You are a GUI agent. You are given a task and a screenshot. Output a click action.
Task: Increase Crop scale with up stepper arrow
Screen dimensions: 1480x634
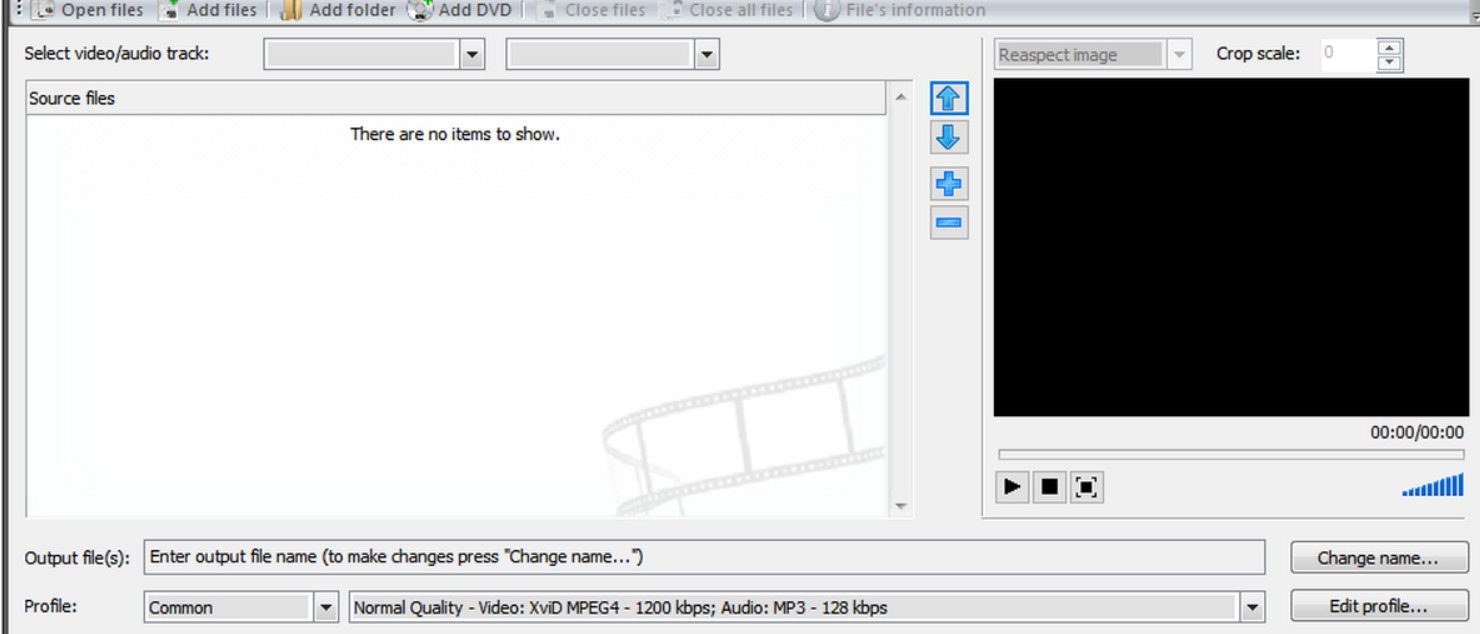pos(1389,46)
